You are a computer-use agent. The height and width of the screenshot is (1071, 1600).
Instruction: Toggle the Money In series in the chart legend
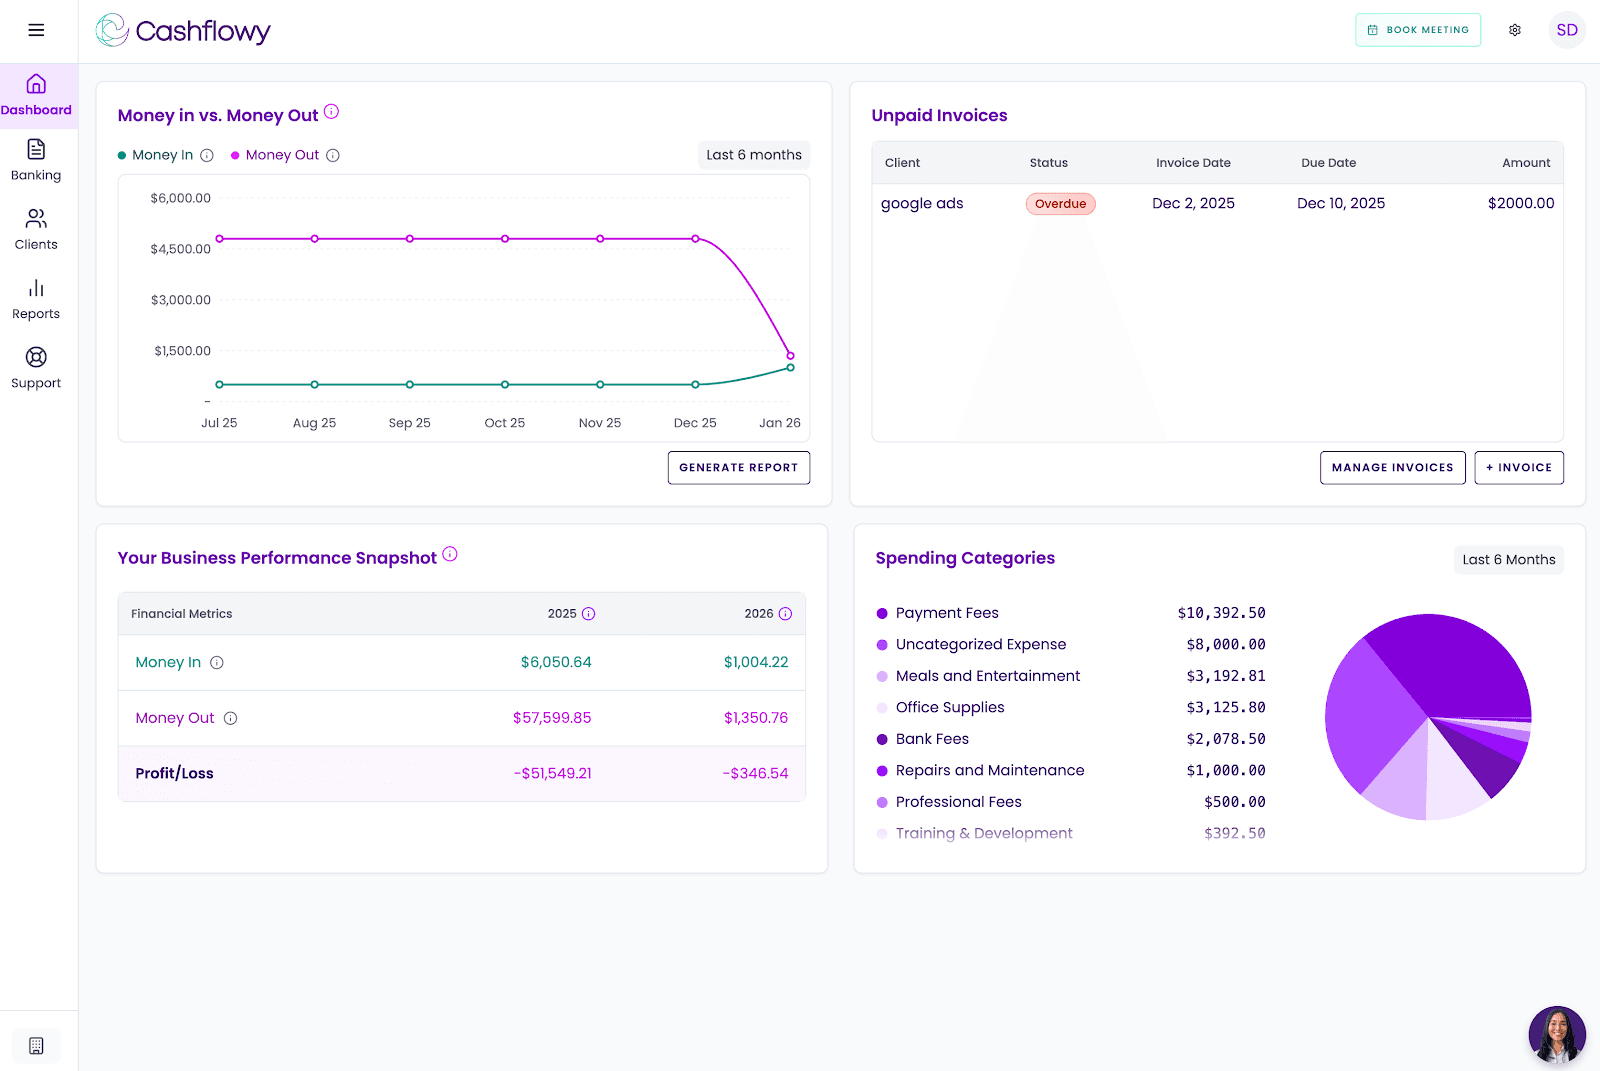tap(163, 155)
